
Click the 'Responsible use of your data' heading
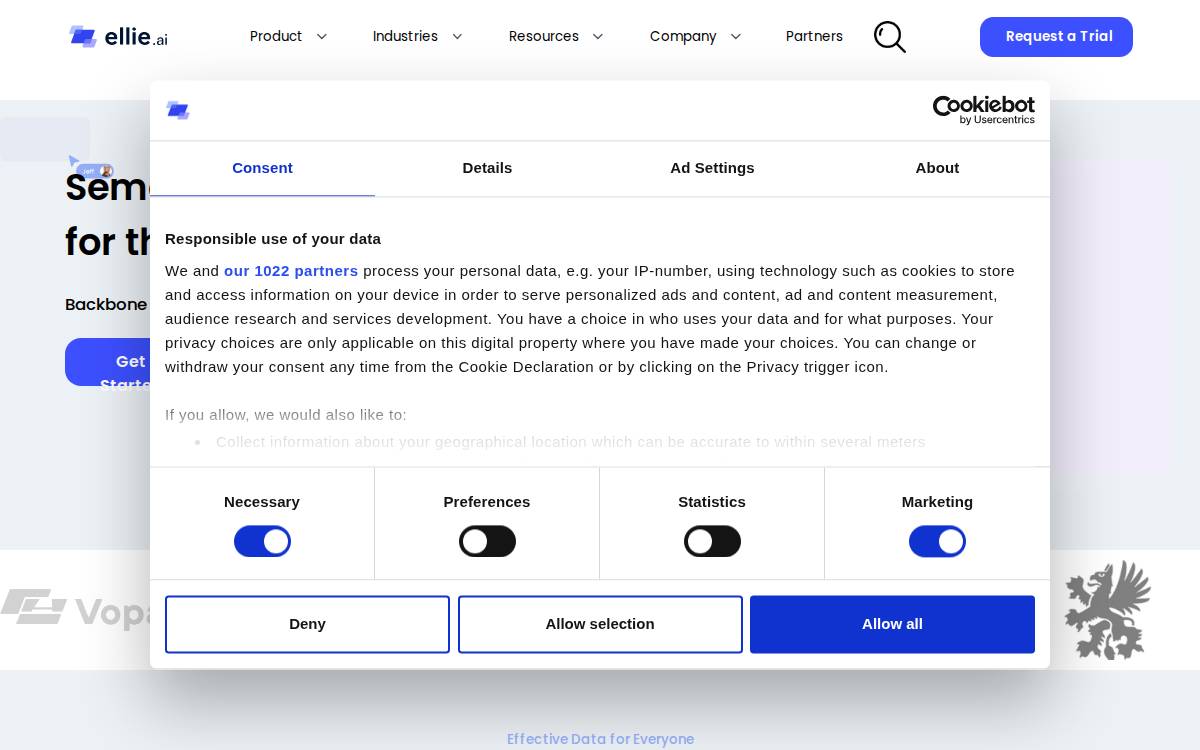(273, 239)
